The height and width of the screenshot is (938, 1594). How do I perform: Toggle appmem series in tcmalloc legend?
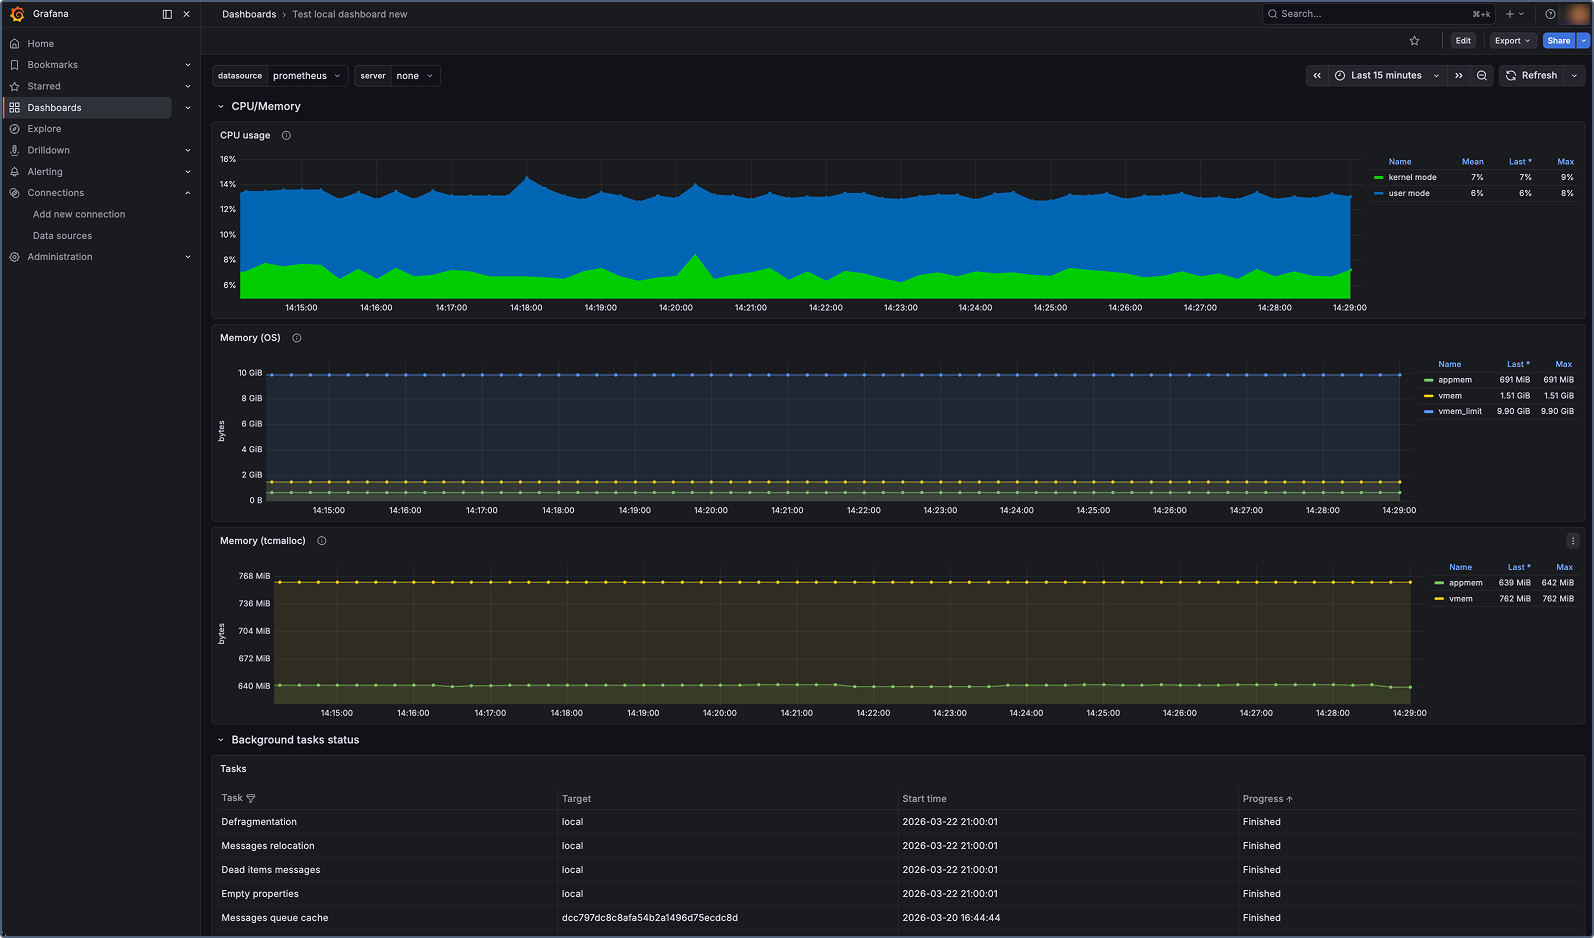click(1465, 583)
